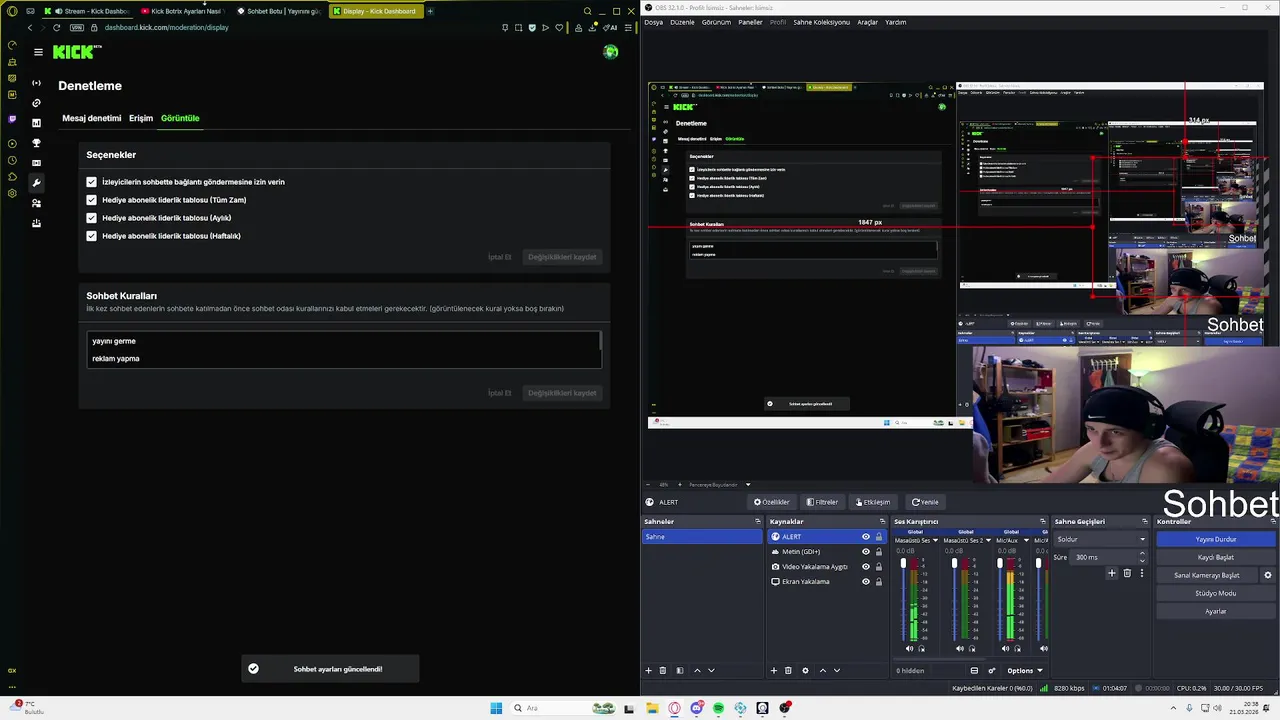
Task: Open Filtreler for the ALERT source
Action: (822, 502)
